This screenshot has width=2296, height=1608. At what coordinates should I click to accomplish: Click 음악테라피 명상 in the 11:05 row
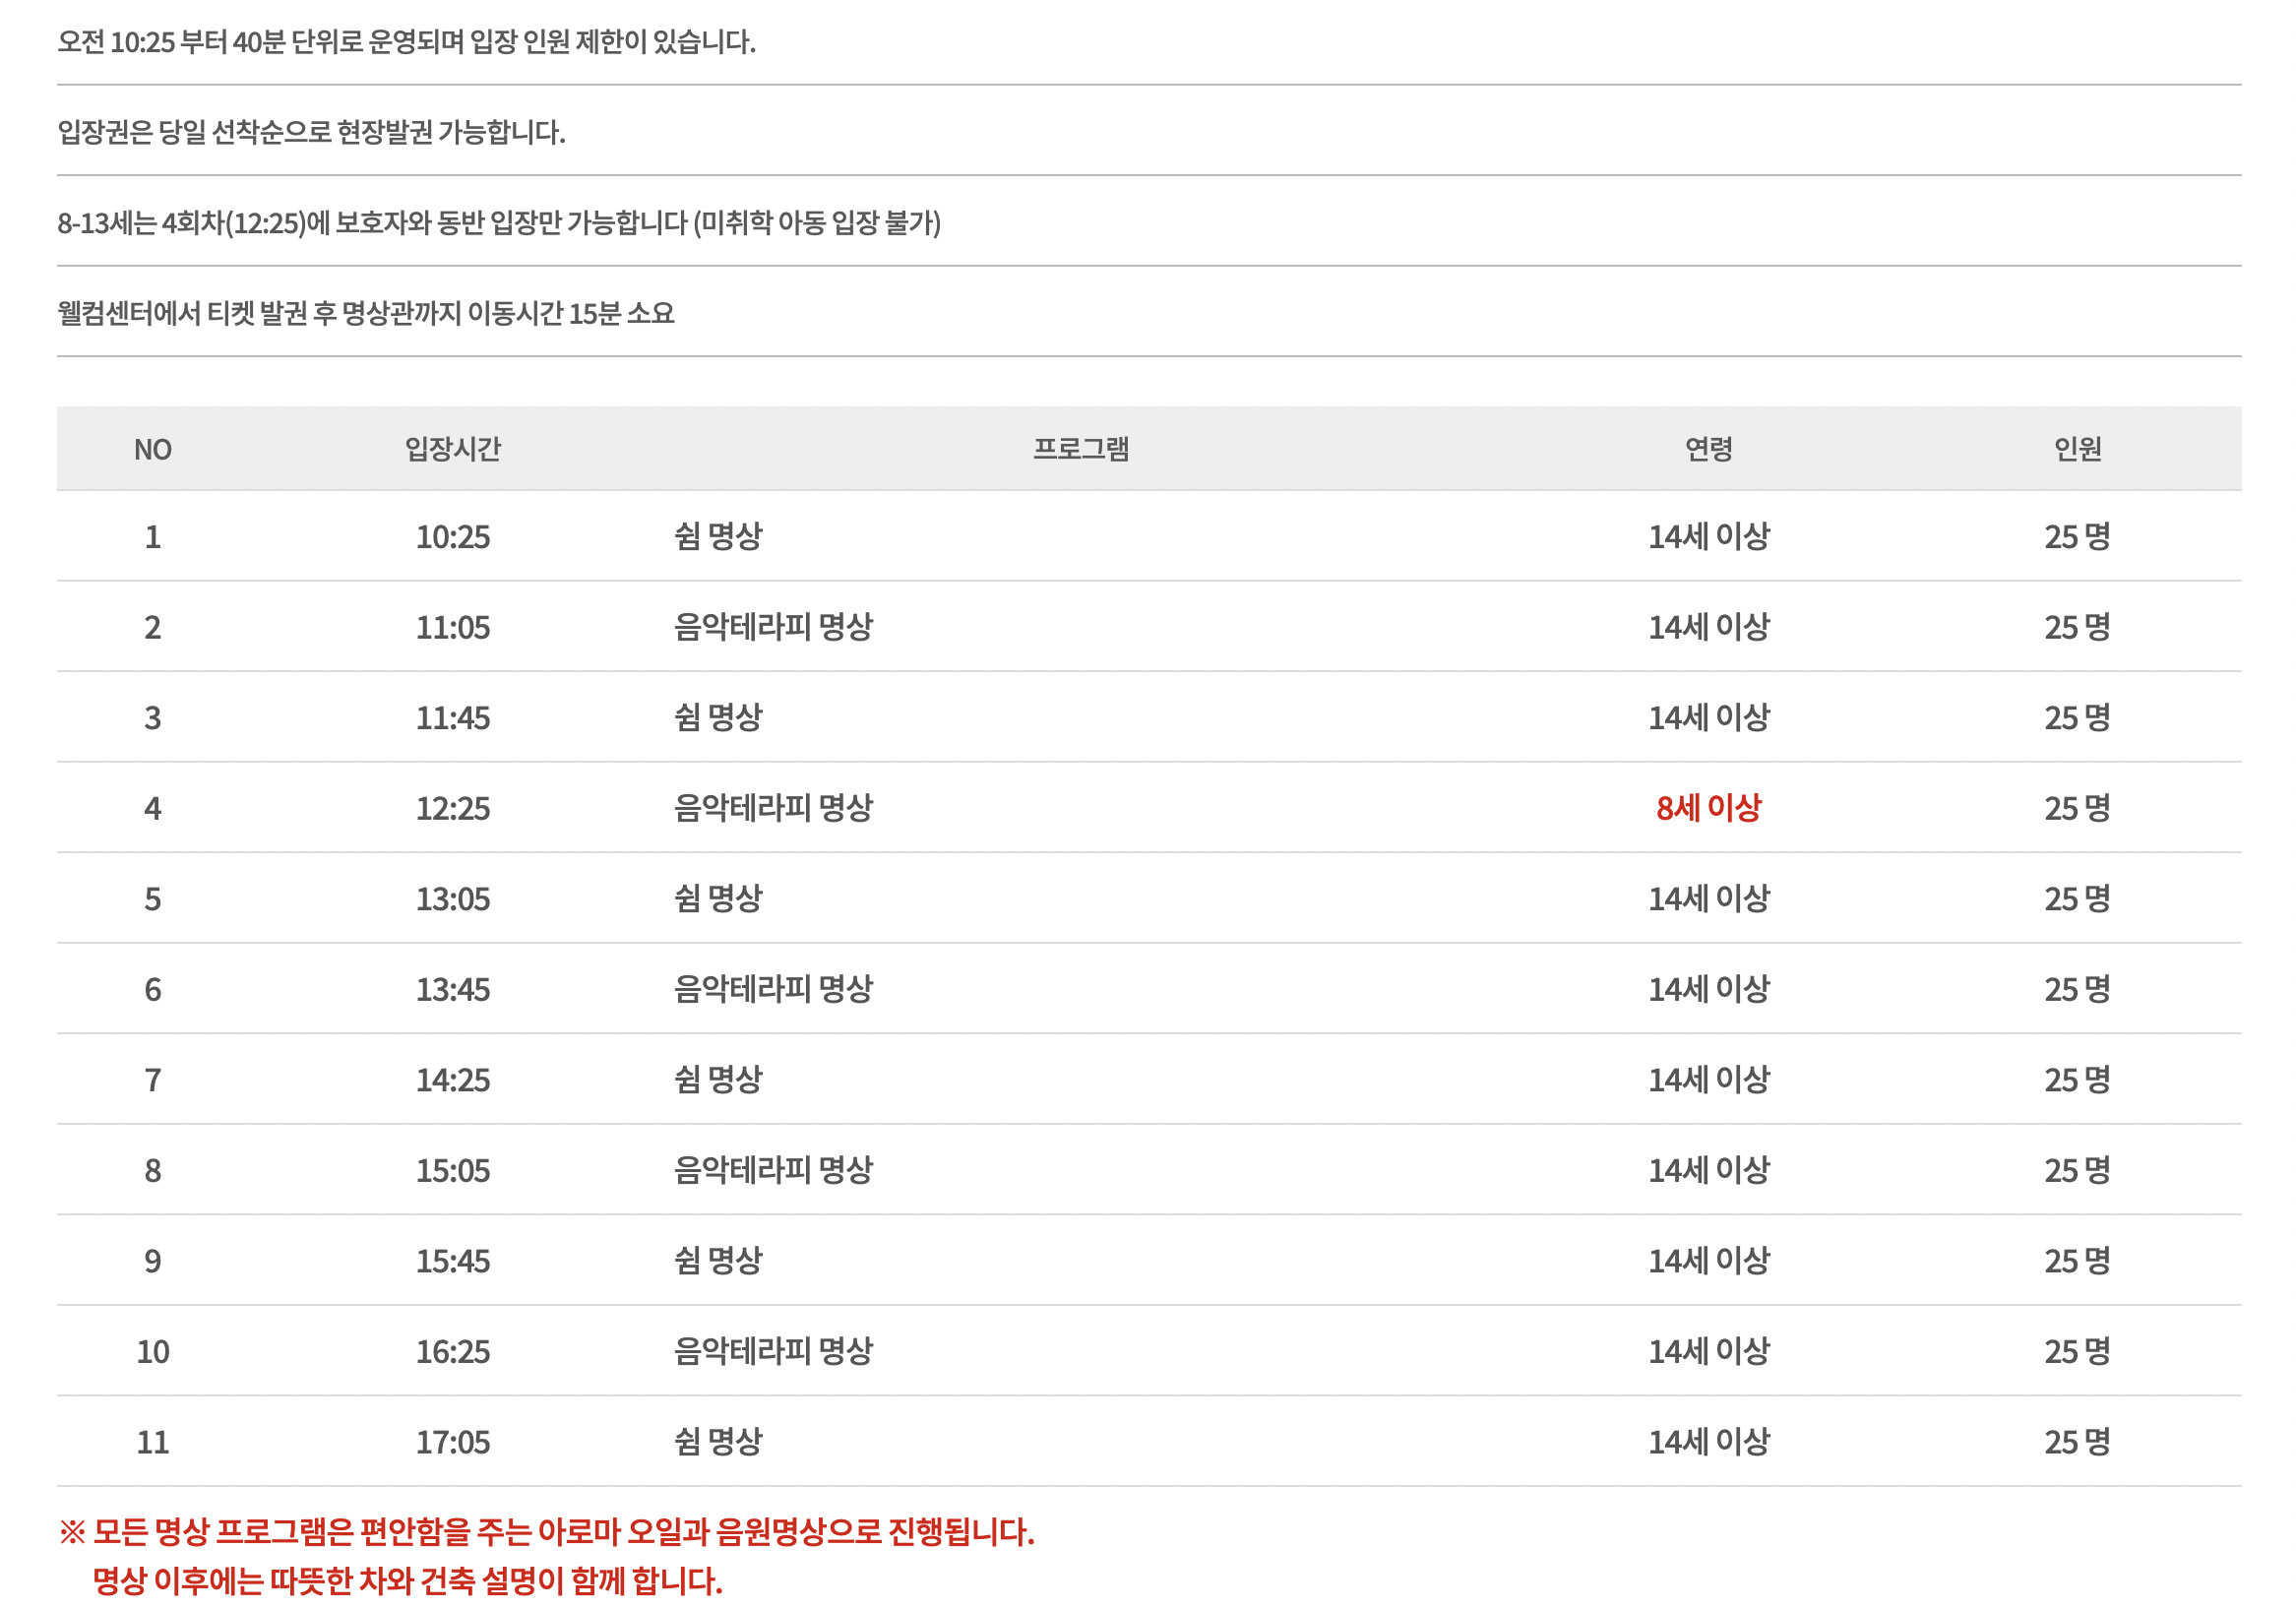click(x=772, y=627)
